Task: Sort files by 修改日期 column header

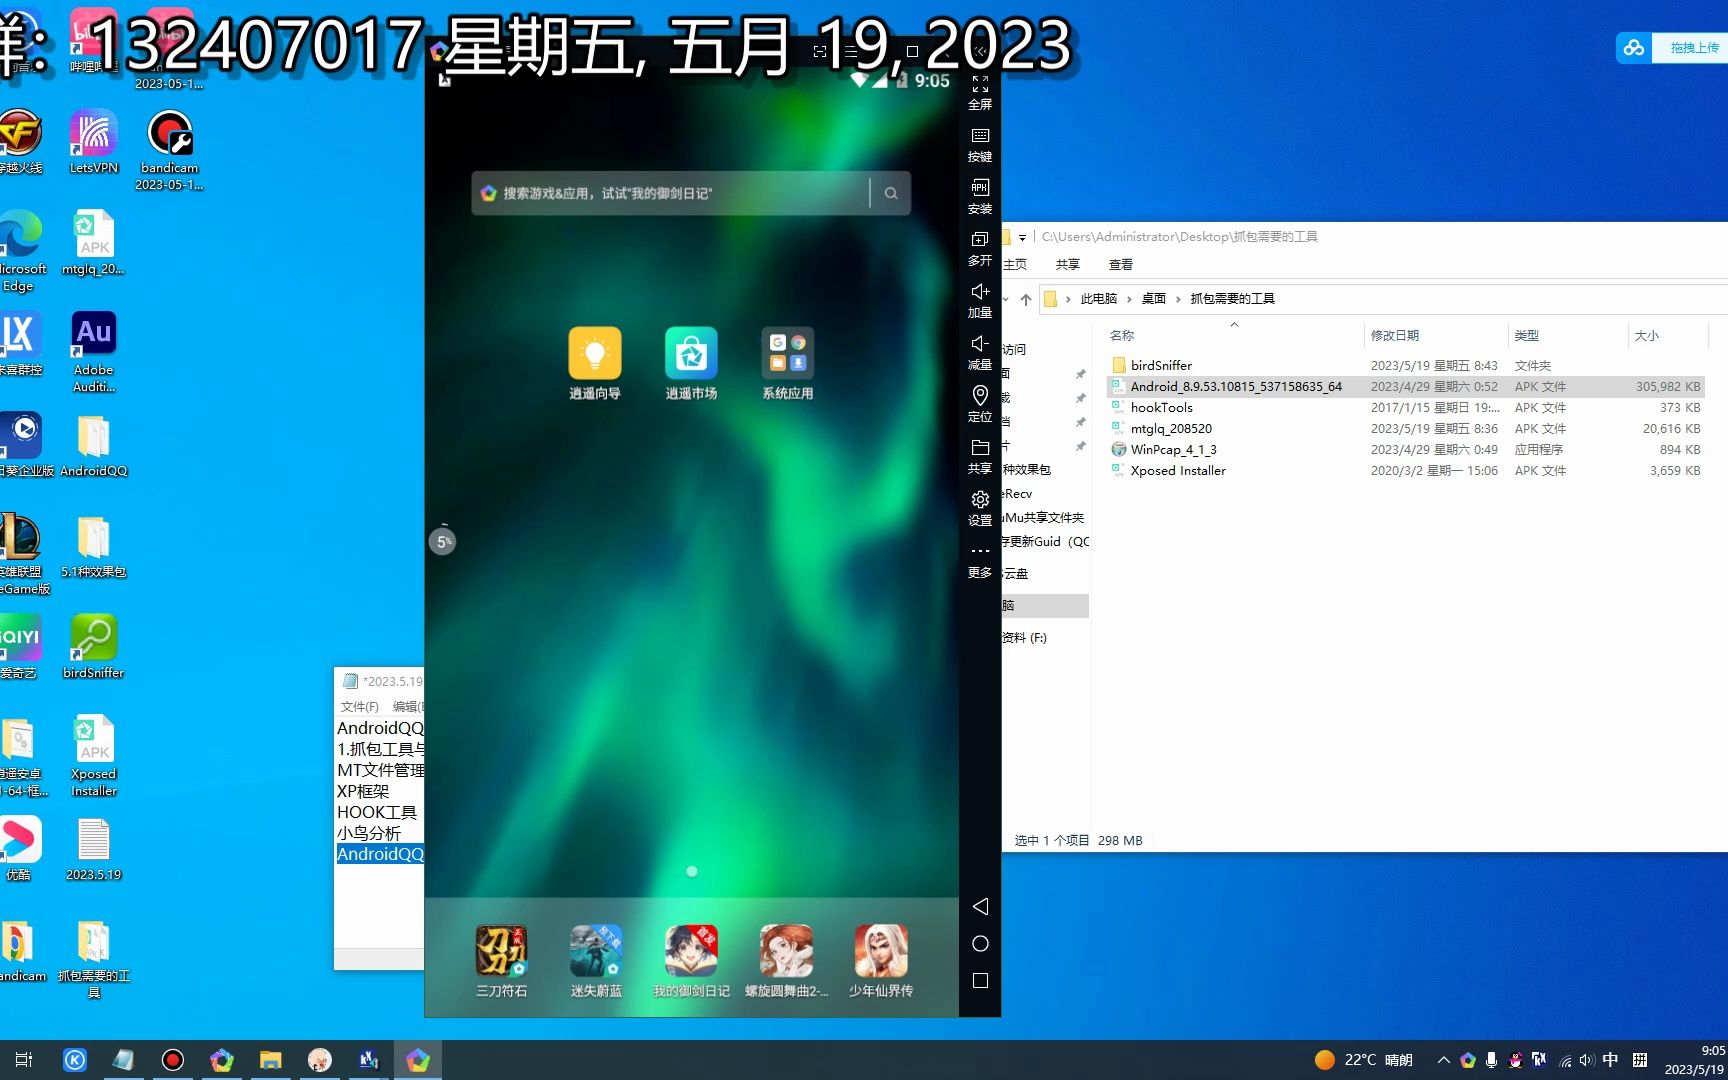Action: coord(1394,335)
